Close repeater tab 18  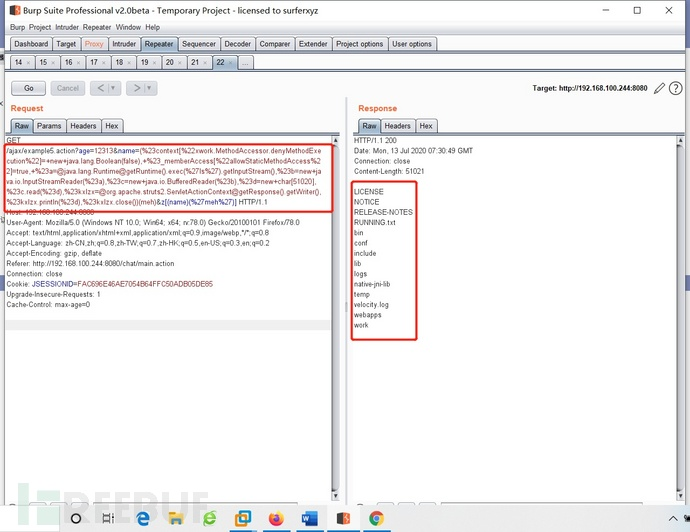tap(129, 62)
